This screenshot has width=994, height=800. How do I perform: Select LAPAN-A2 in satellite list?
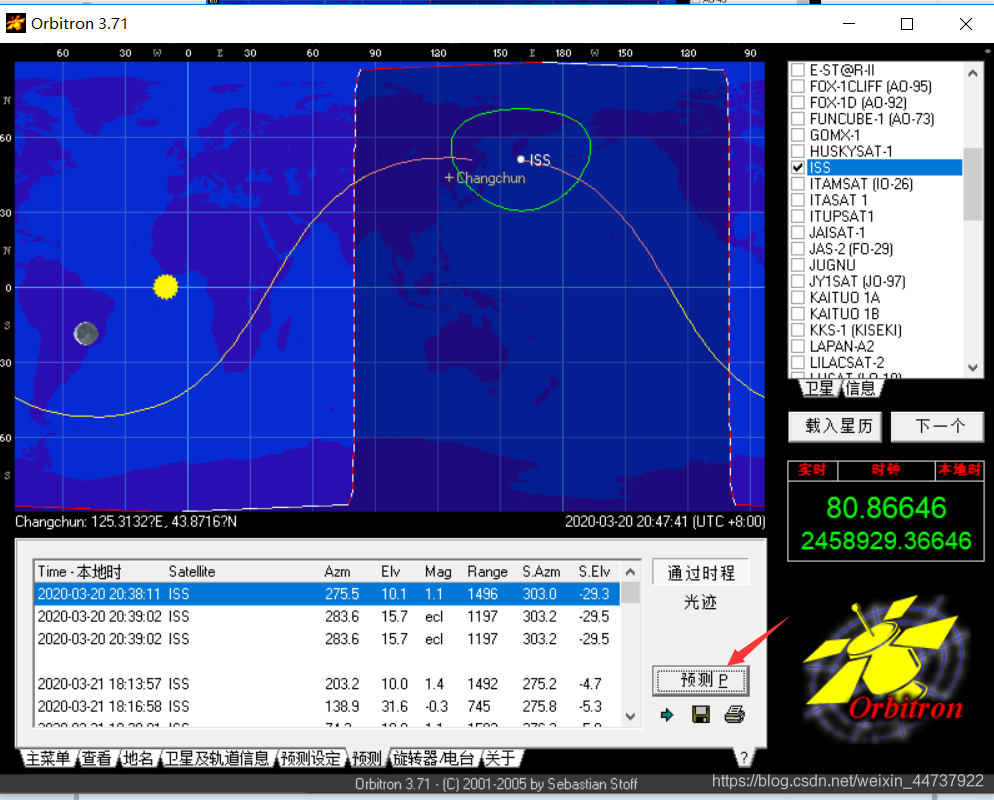[841, 346]
